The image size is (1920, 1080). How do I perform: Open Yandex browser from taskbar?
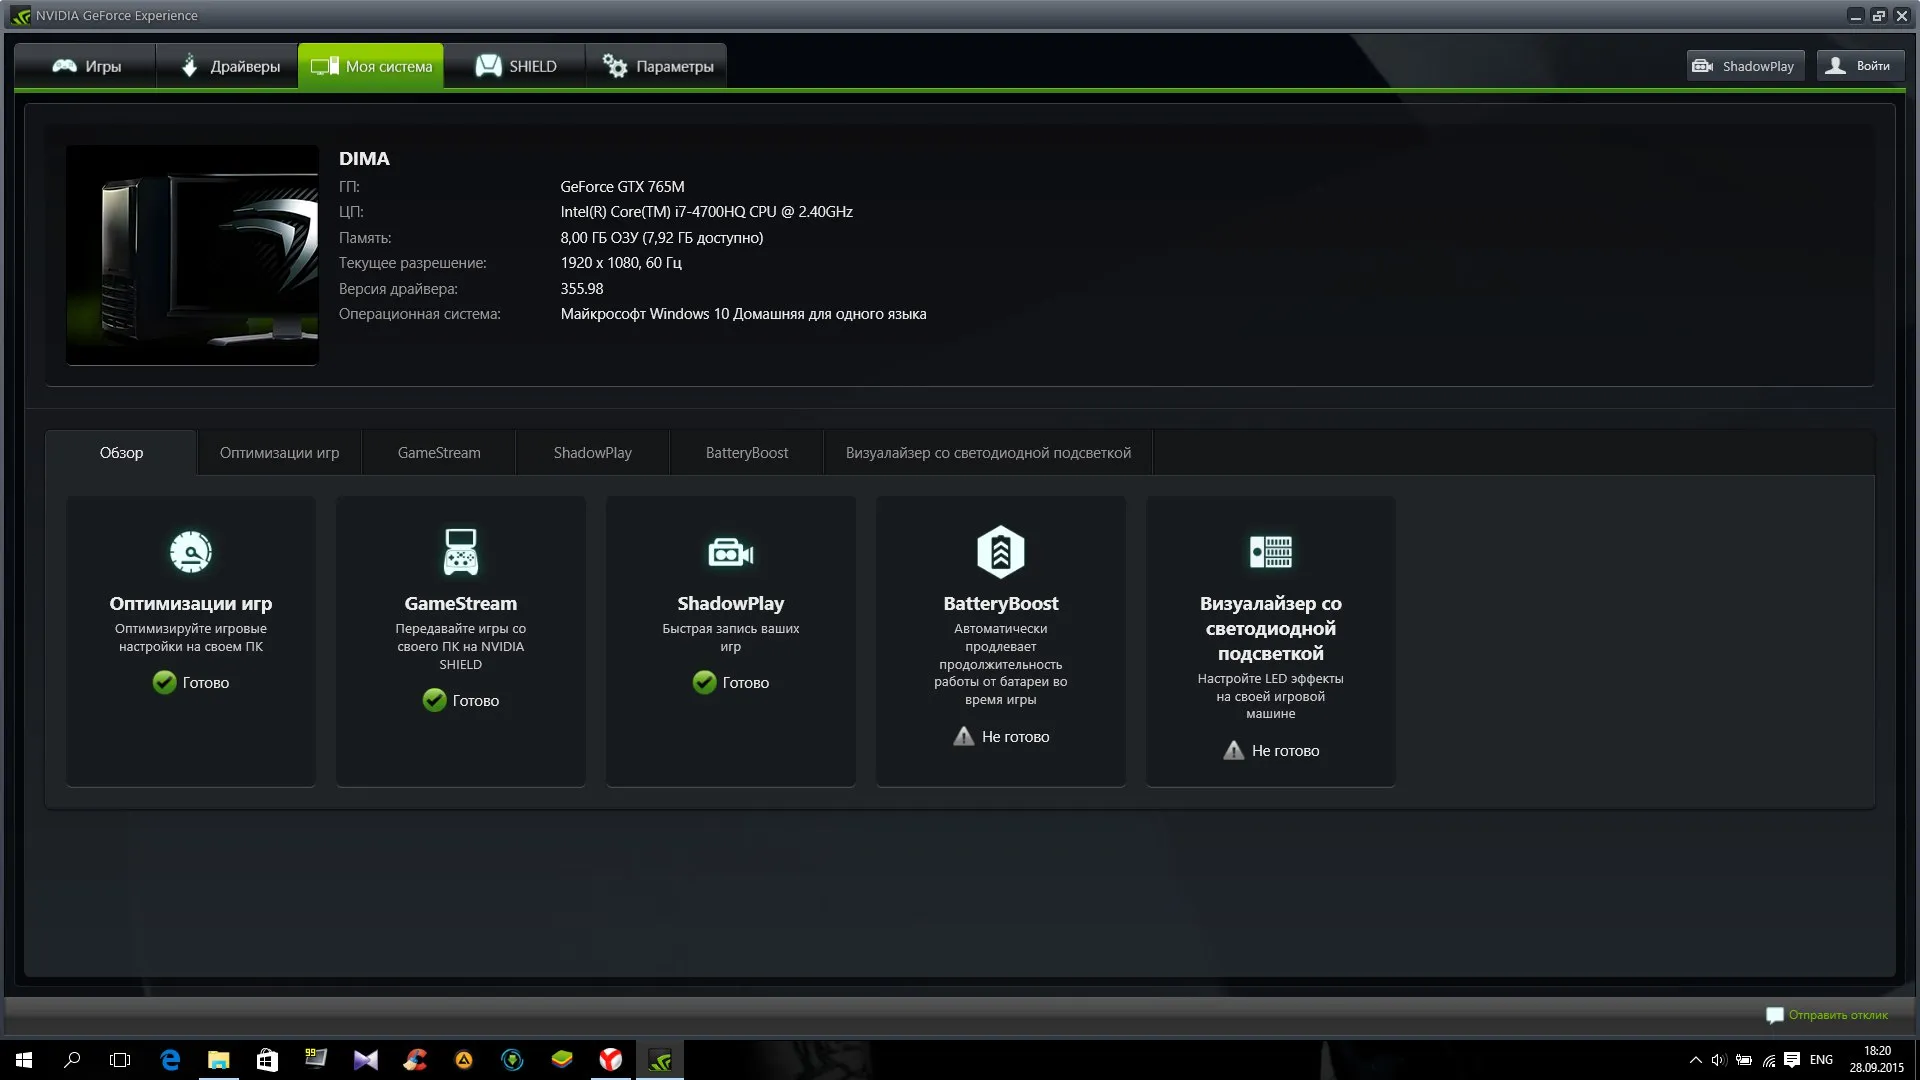611,1060
